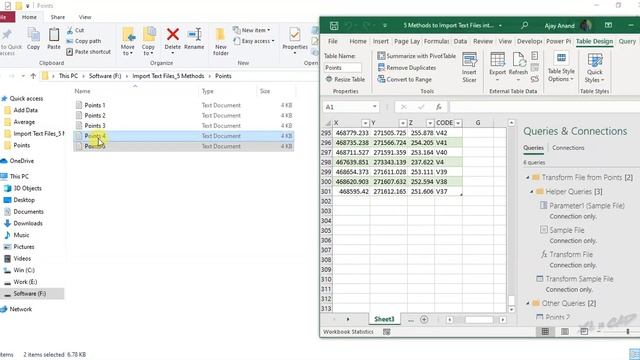Click the vertical scrollbar down arrow in Excel
The width and height of the screenshot is (640, 360).
pyautogui.click(x=511, y=310)
